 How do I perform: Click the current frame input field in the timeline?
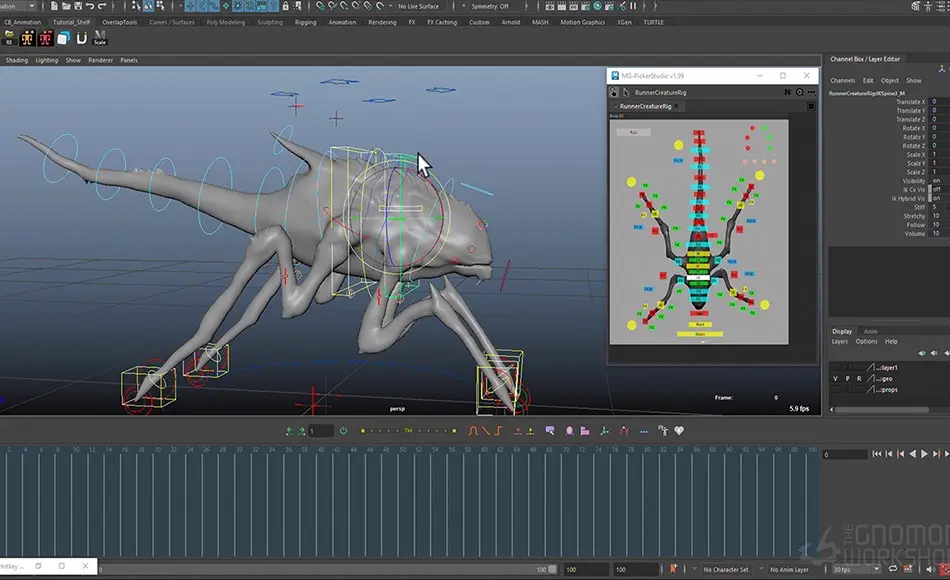pyautogui.click(x=320, y=431)
